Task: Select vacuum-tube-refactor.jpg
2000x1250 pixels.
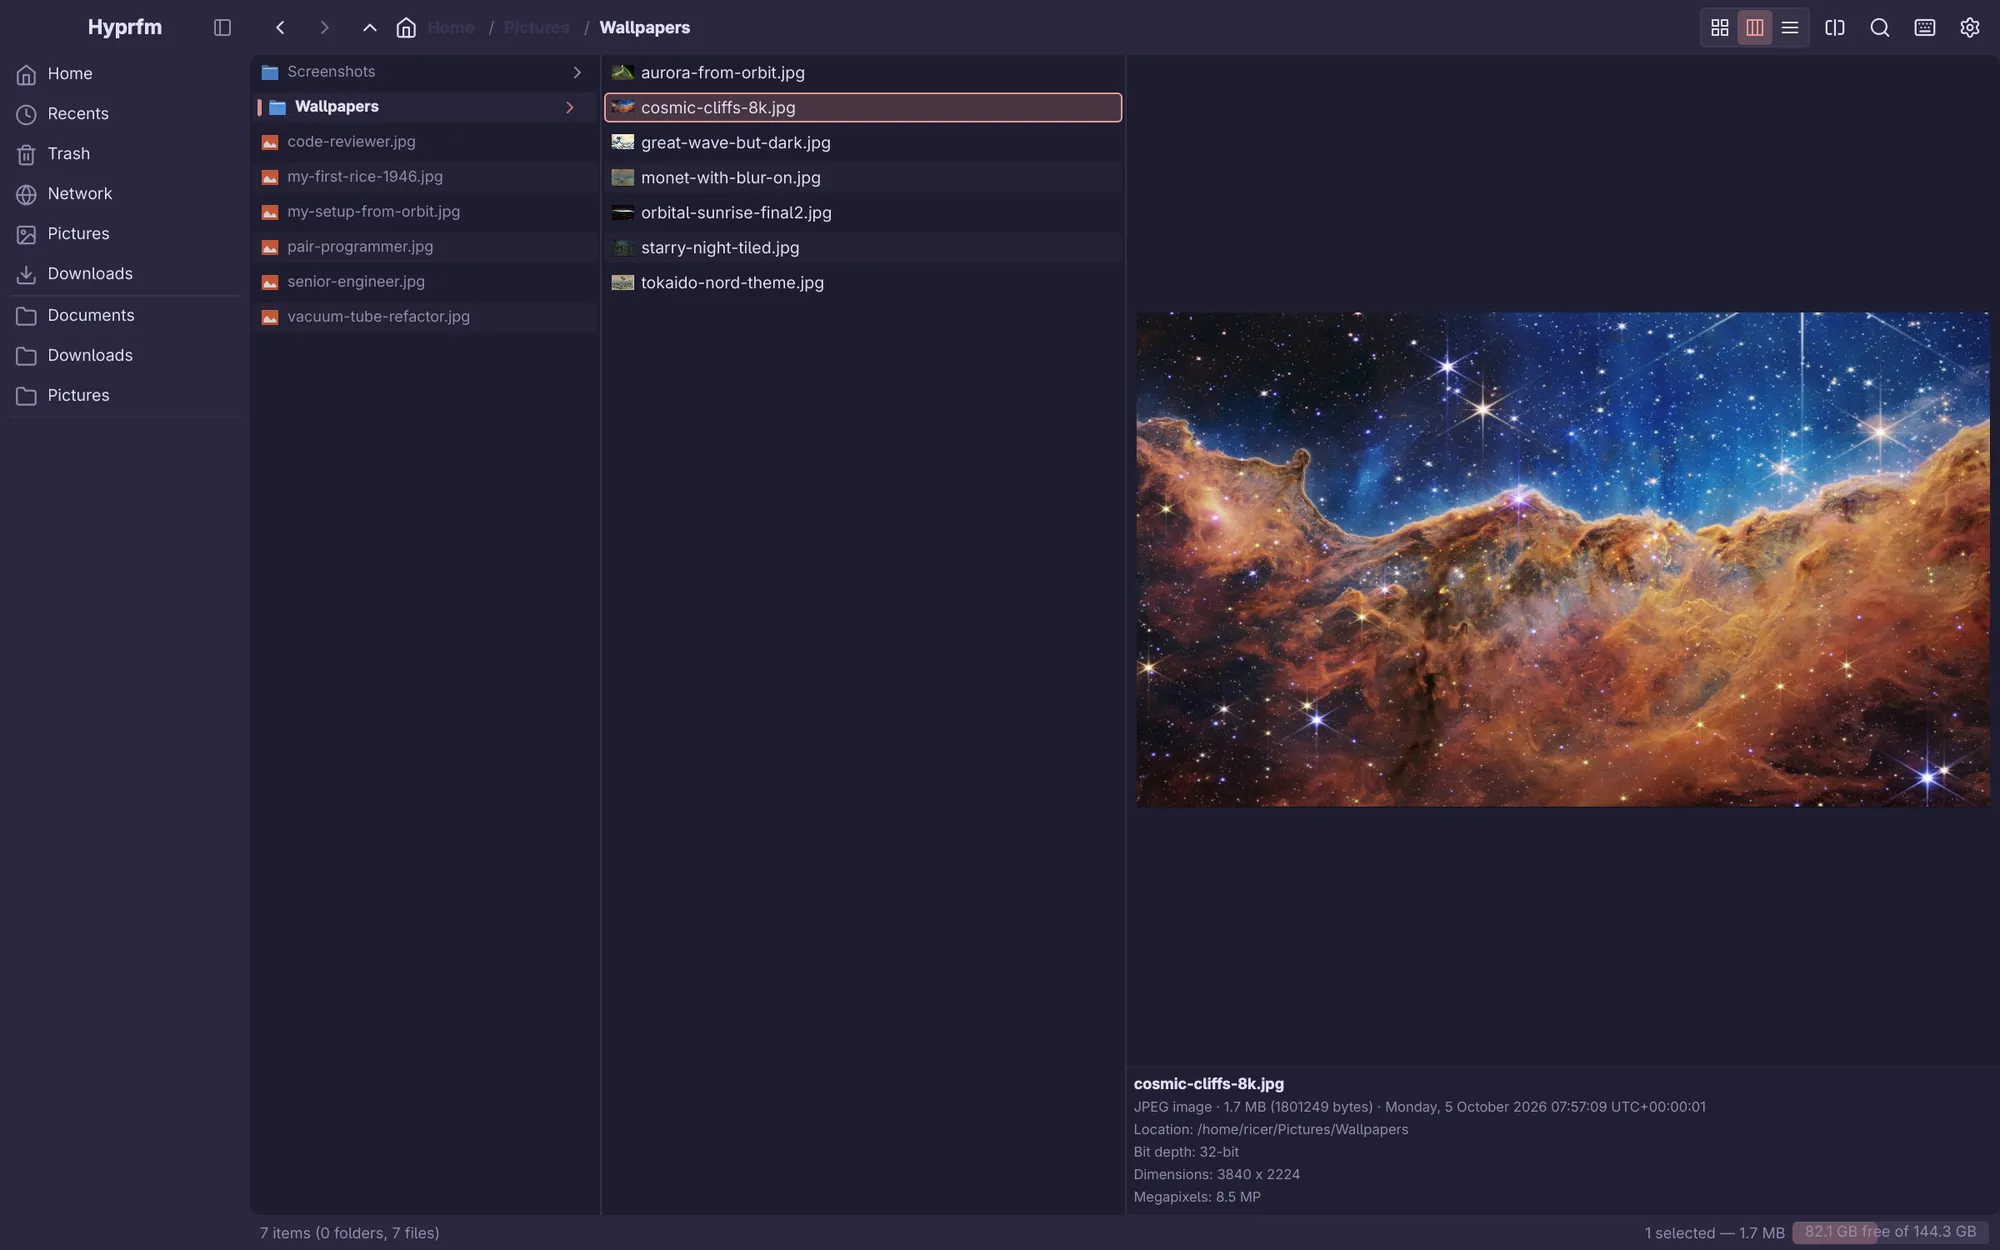Action: (x=425, y=317)
